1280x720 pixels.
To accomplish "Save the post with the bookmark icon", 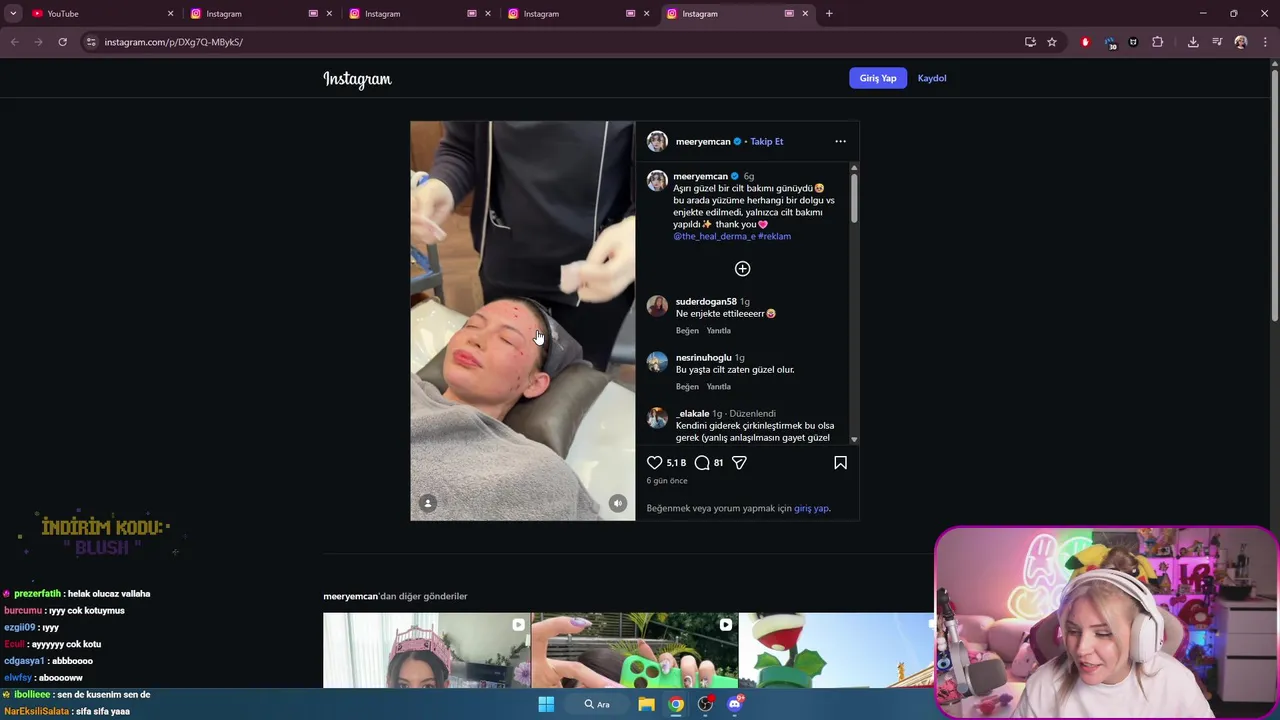I will 840,463.
